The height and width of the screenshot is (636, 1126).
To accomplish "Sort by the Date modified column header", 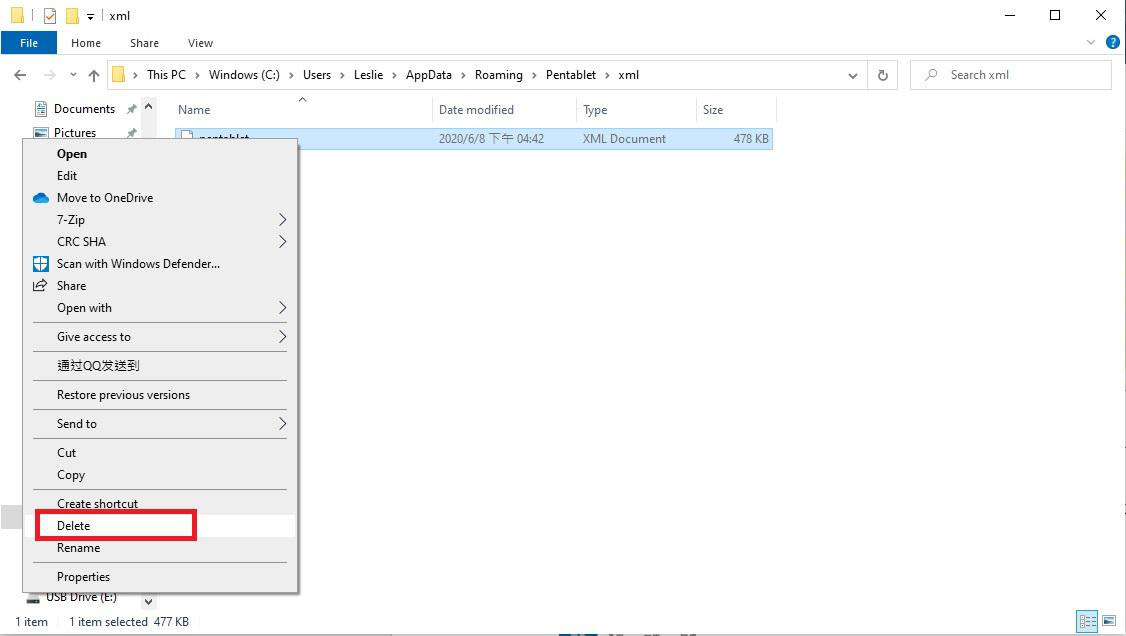I will tap(476, 110).
